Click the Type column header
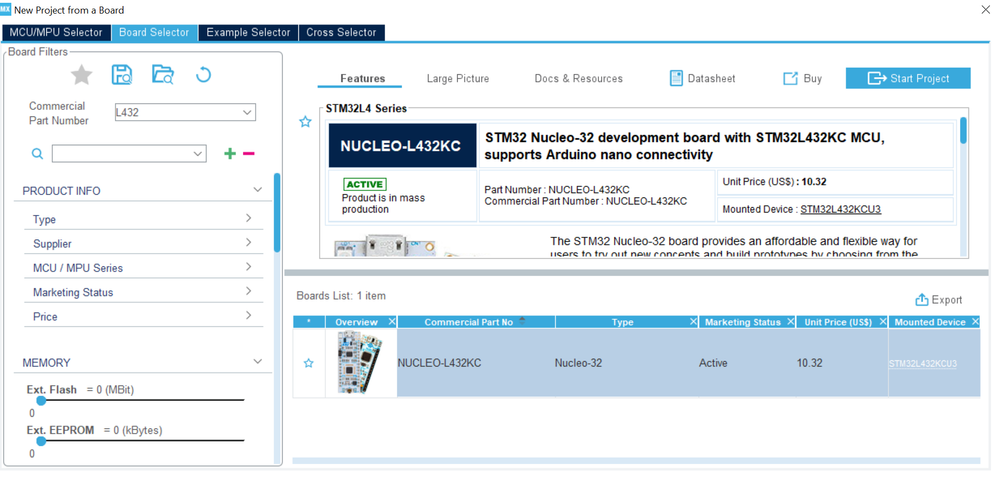 [x=622, y=322]
